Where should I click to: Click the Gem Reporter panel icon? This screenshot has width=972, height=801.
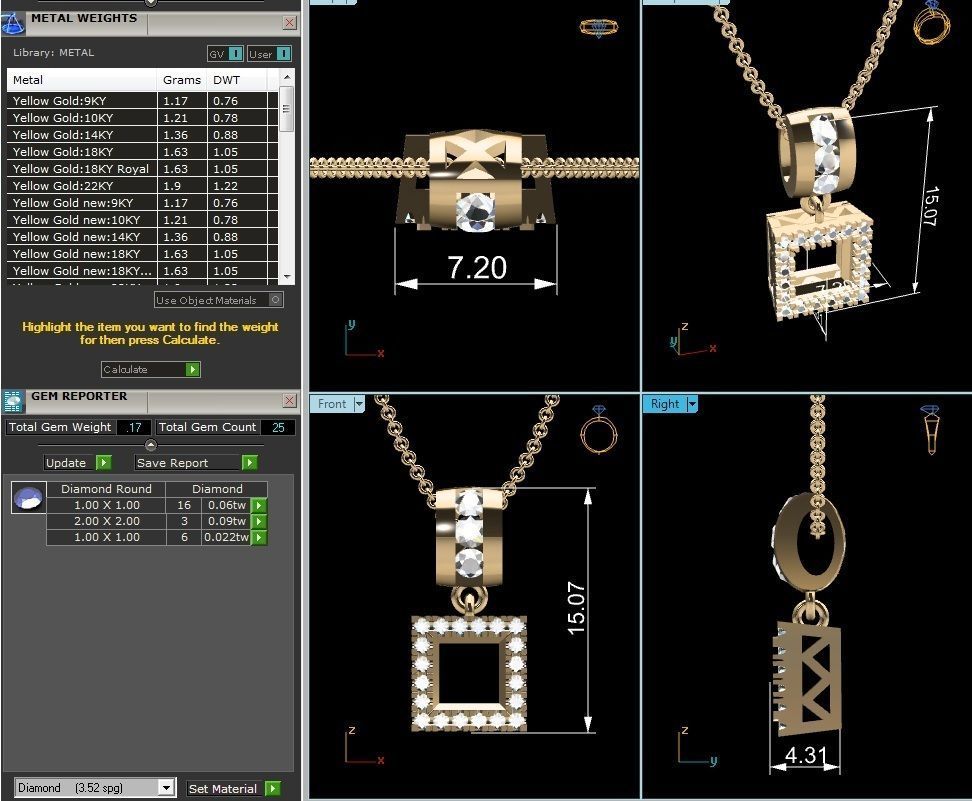[x=12, y=402]
